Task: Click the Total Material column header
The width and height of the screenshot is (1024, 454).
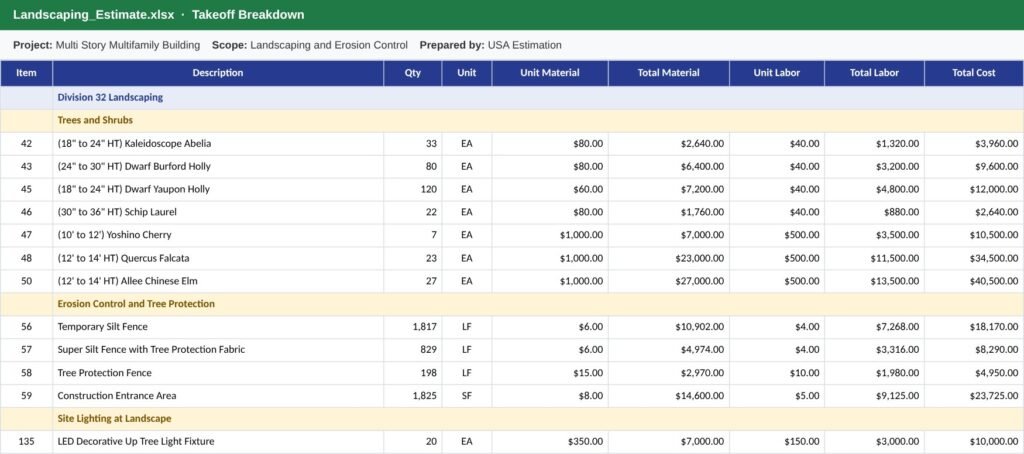Action: click(669, 73)
